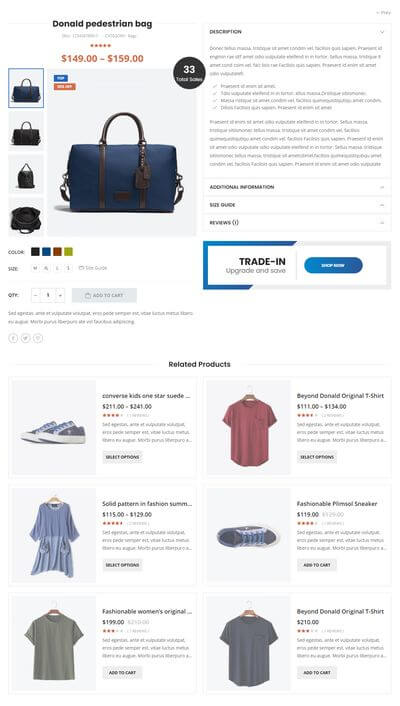The image size is (400, 706).
Task: Click the five-star rating under title
Action: click(100, 45)
